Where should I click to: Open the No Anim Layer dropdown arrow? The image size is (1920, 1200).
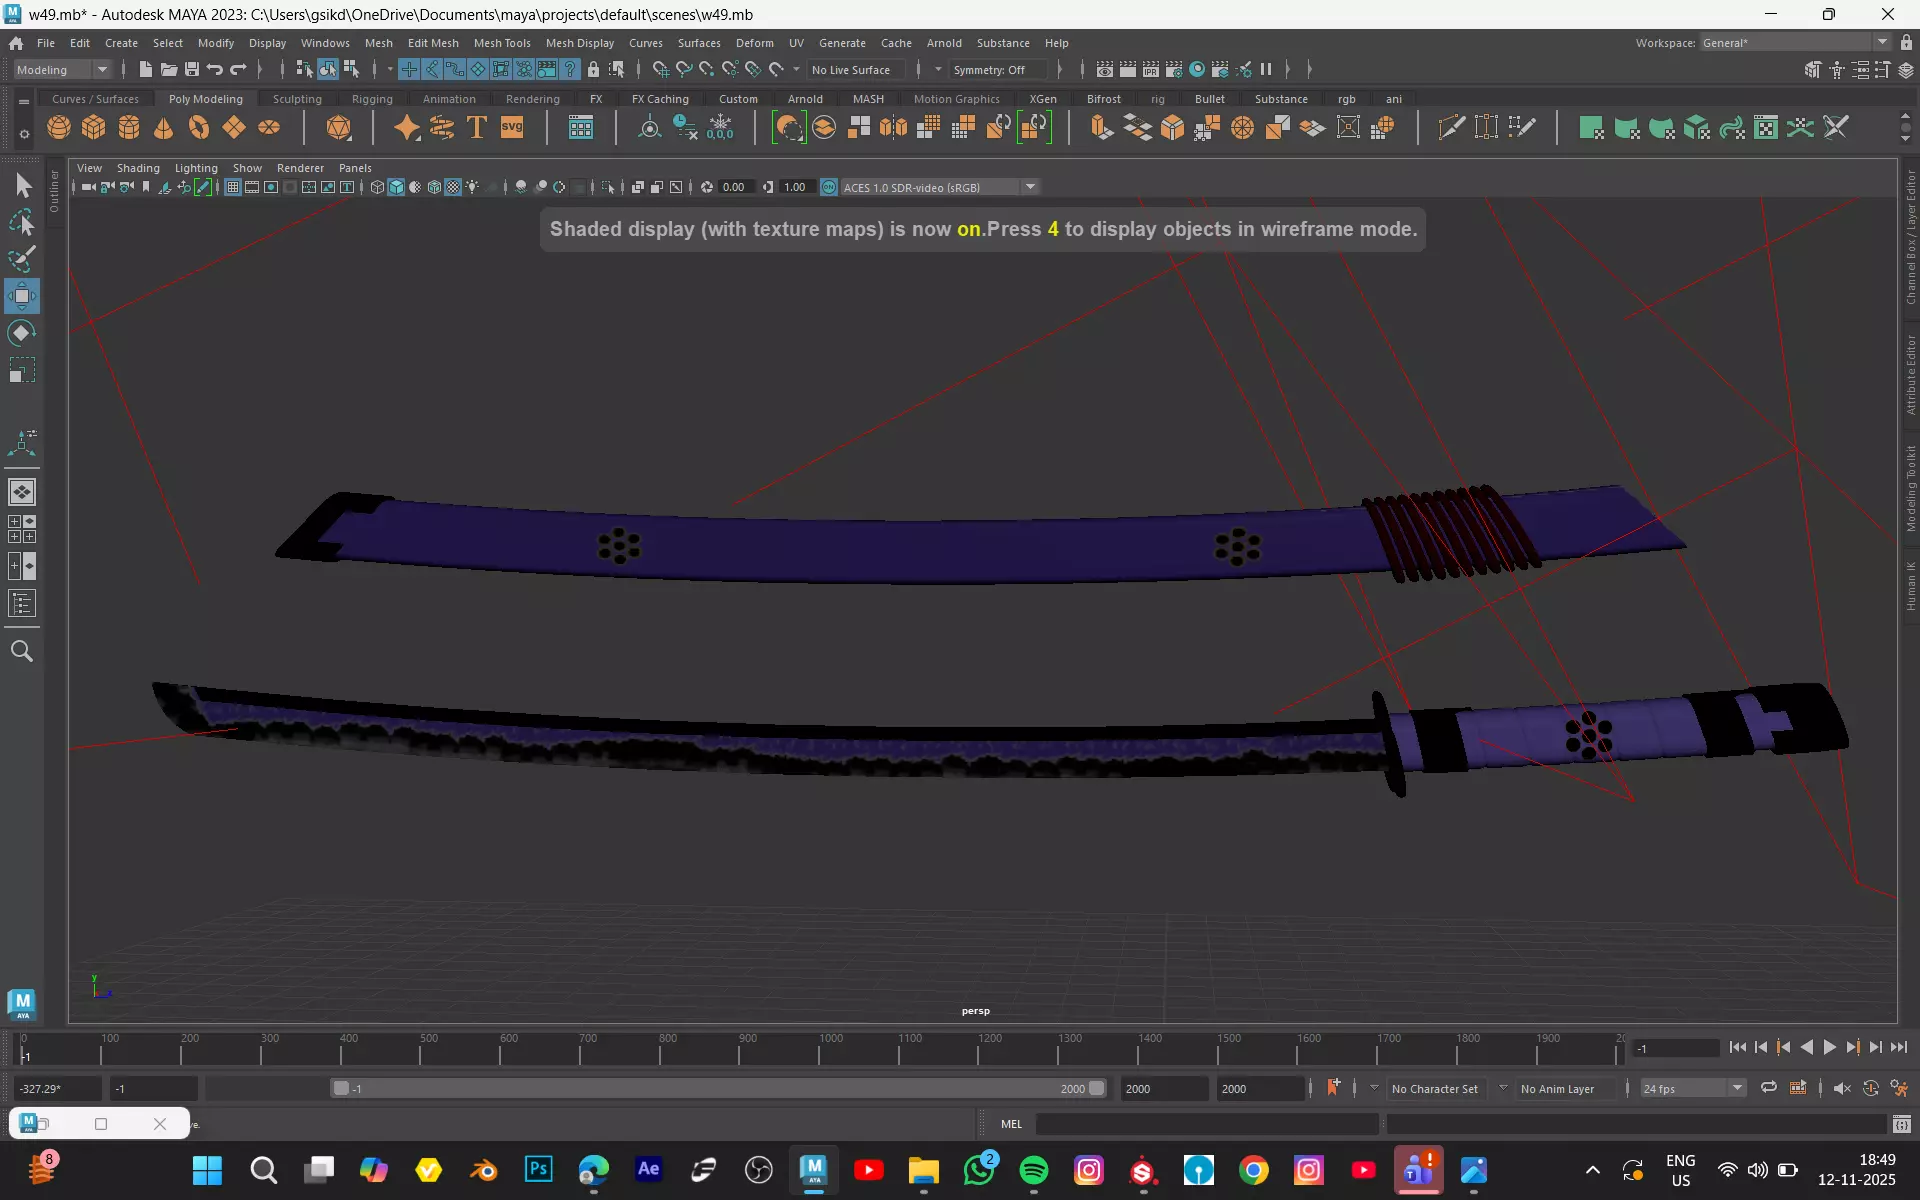[1503, 1088]
